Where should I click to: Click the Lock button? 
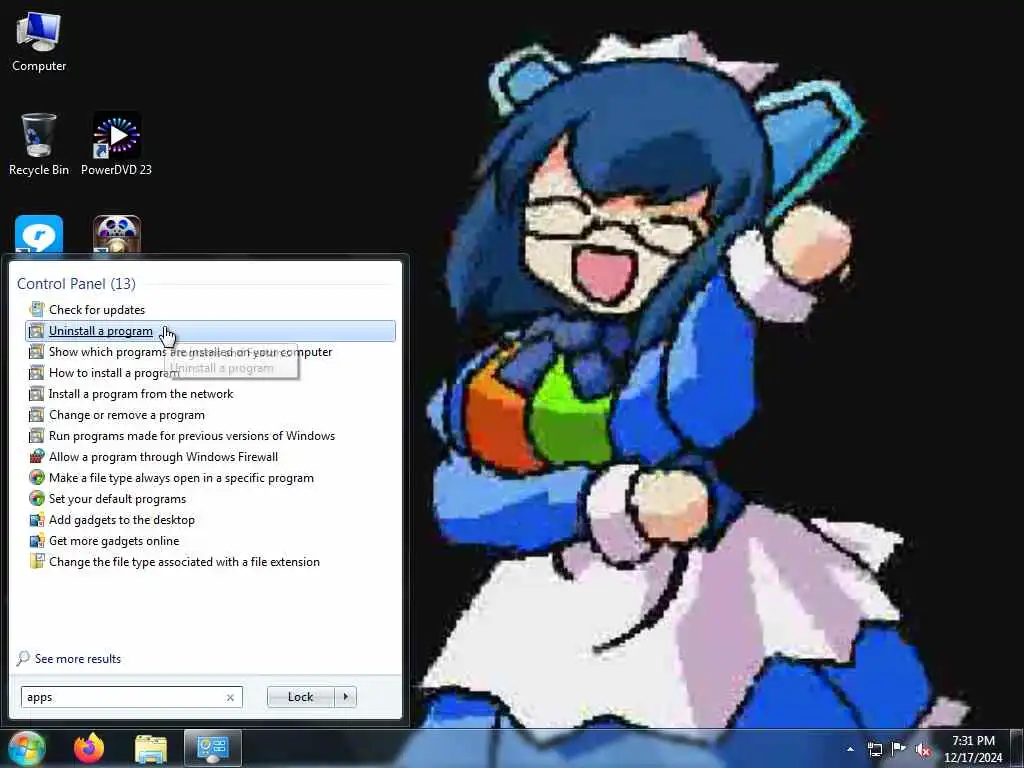click(300, 697)
